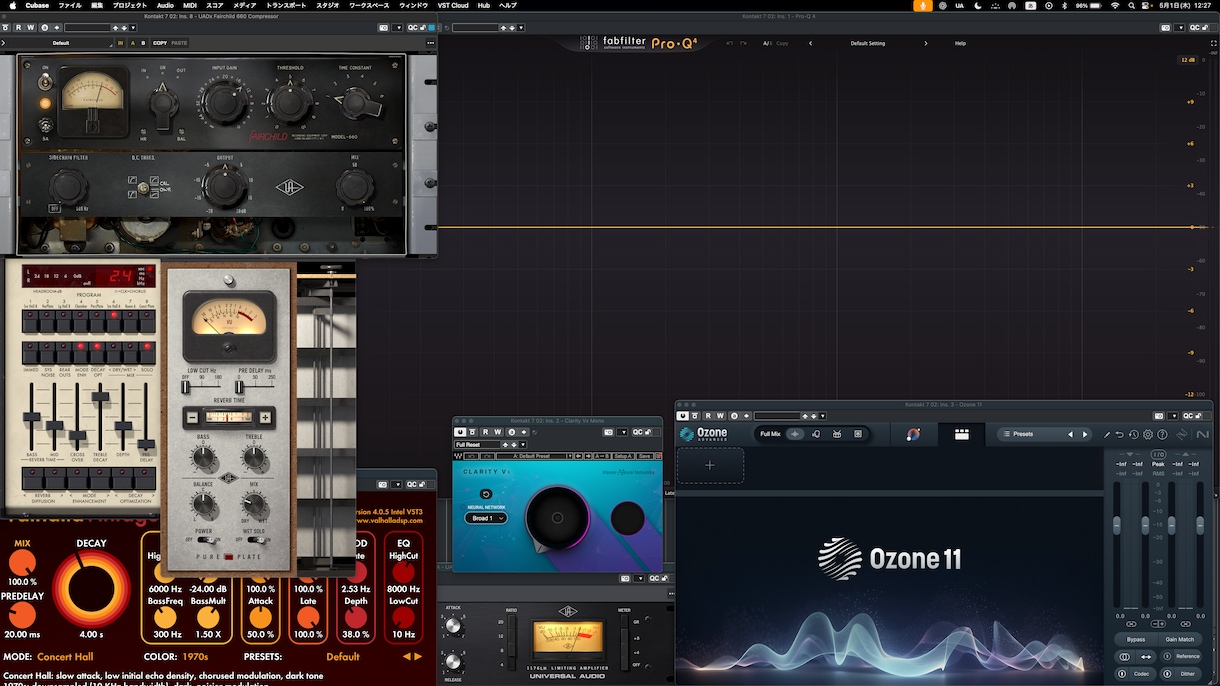Open Cubase application menu
1220x686 pixels.
tap(38, 5)
